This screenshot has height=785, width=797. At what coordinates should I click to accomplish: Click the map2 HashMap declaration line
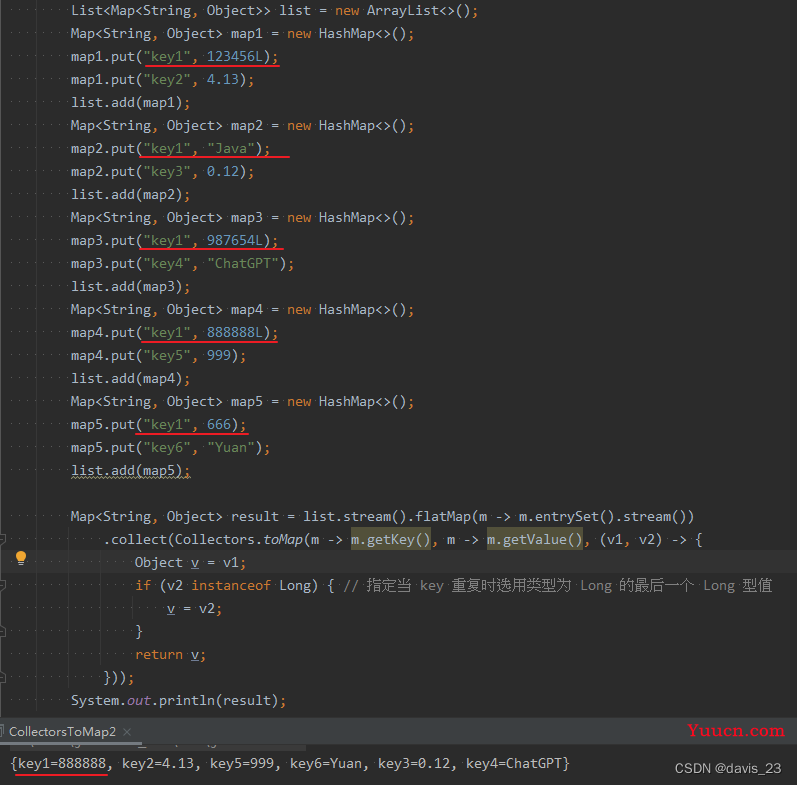coord(242,126)
